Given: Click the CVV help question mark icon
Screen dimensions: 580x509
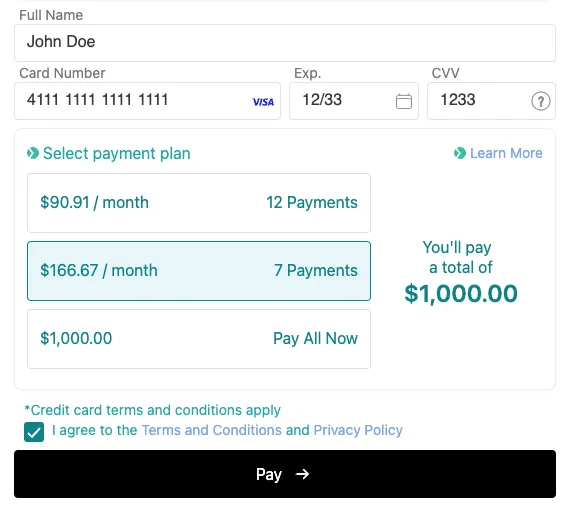Looking at the screenshot, I should coord(541,101).
